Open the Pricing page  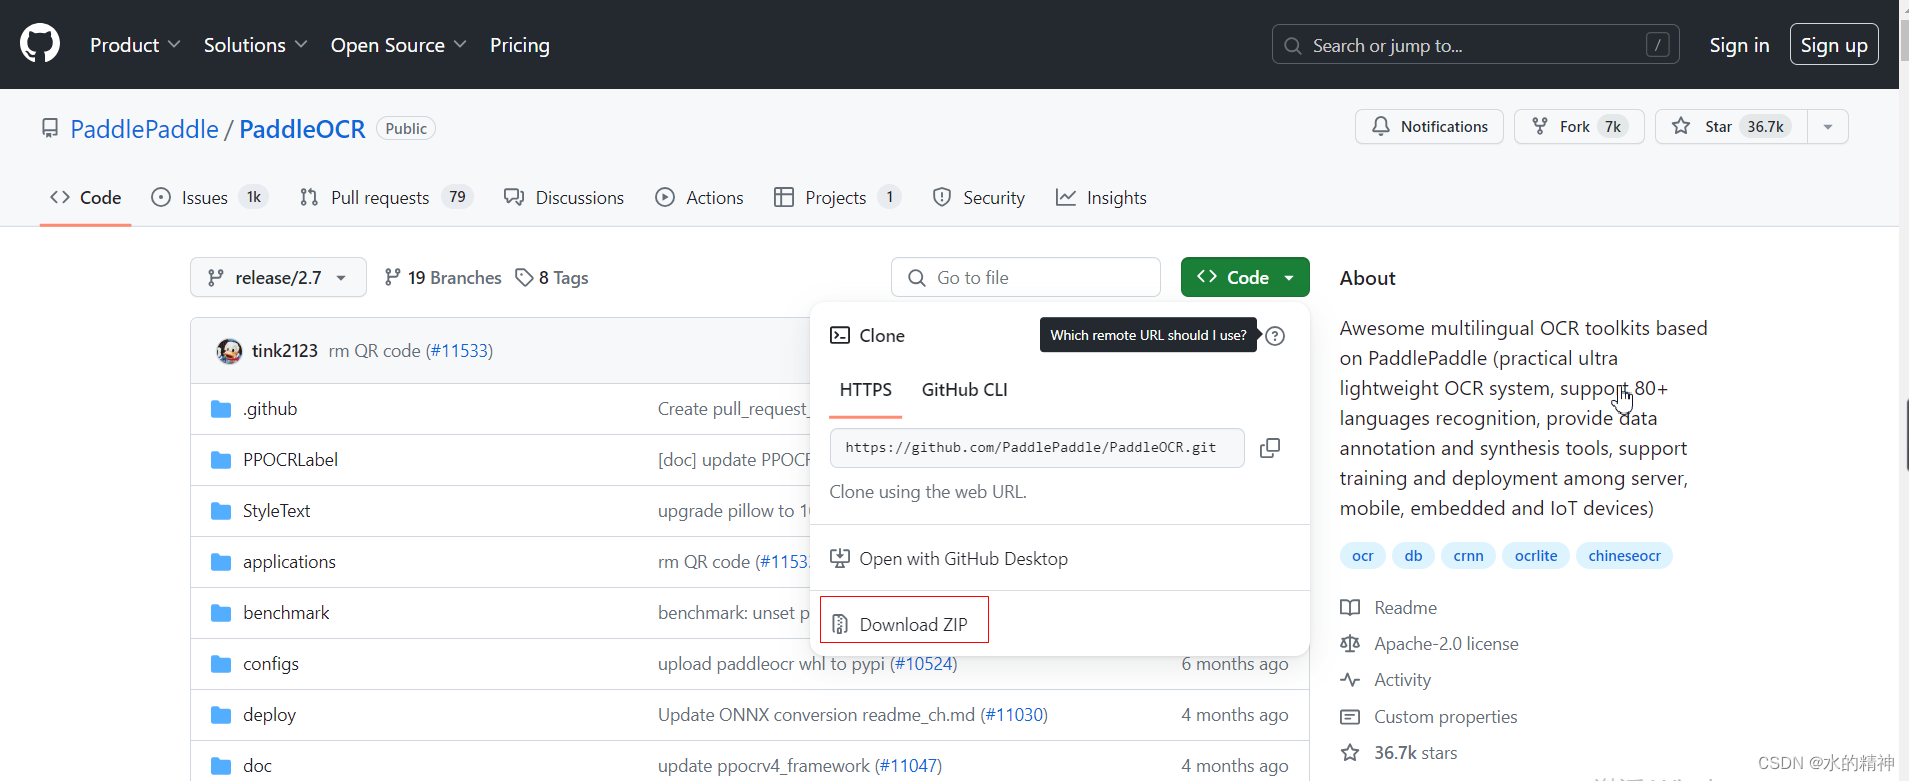[520, 45]
